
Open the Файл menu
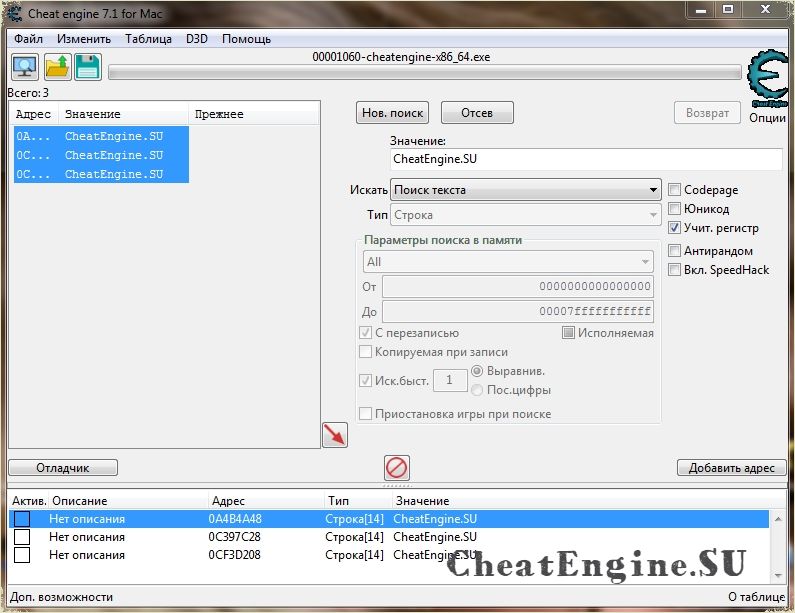click(28, 39)
